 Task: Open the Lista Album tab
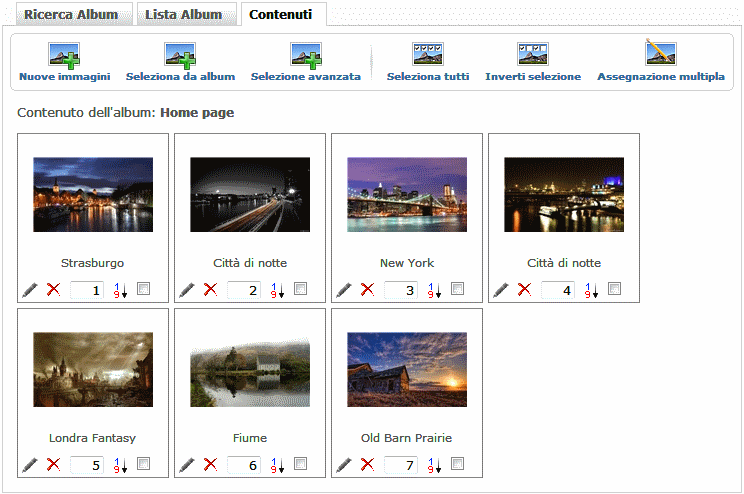[x=183, y=15]
